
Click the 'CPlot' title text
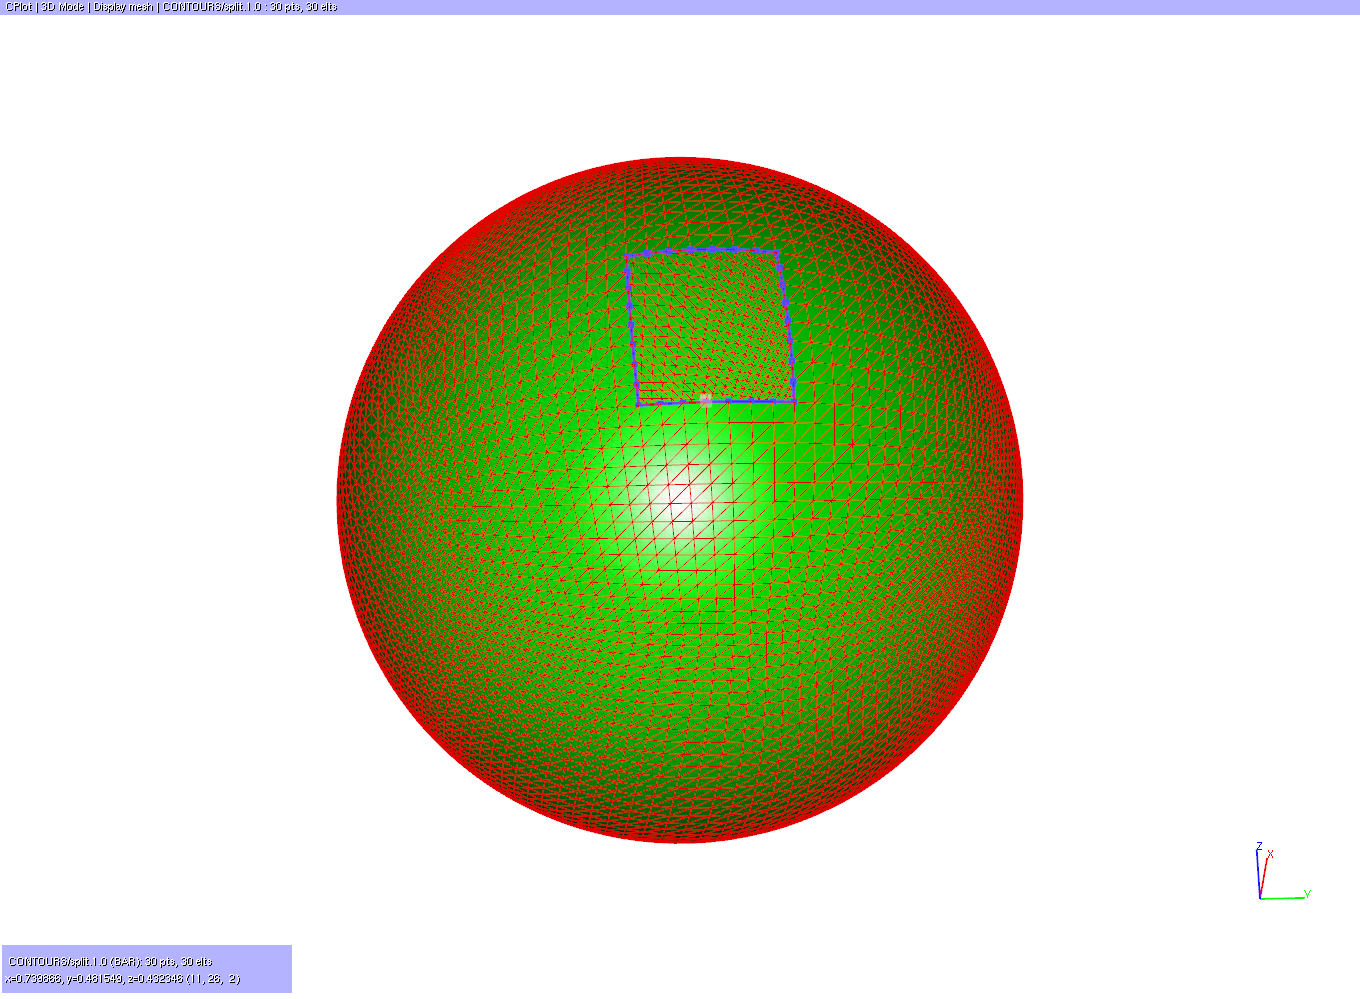(19, 7)
